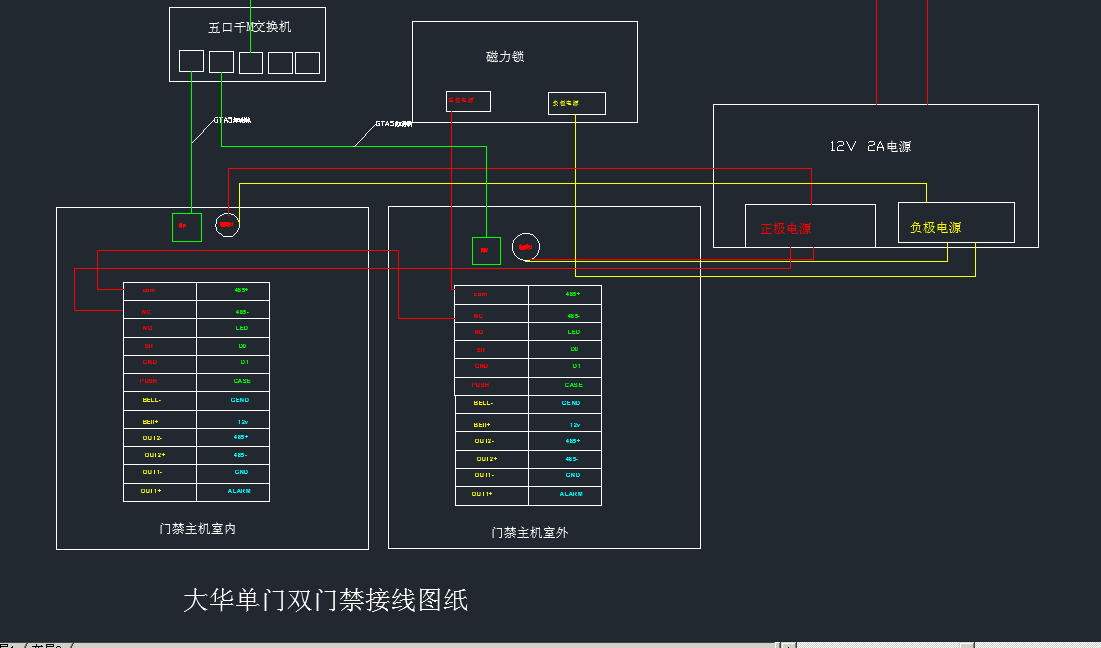Viewport: 1101px width, 648px height.
Task: Select the 门禁主机室外 caption text
Action: [x=530, y=533]
